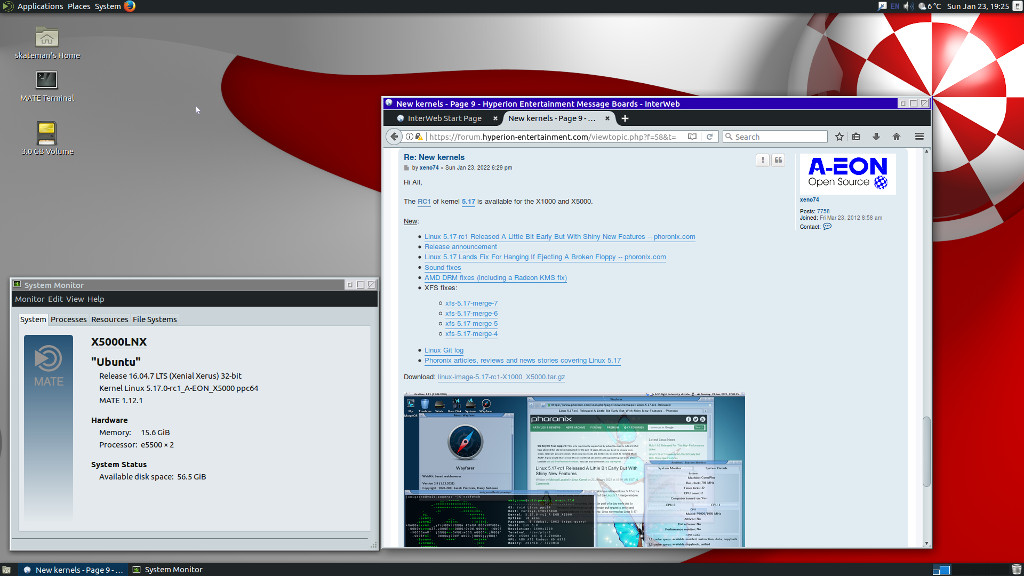Open the Phoronix articles covering Linux 5.17 link

pos(522,360)
